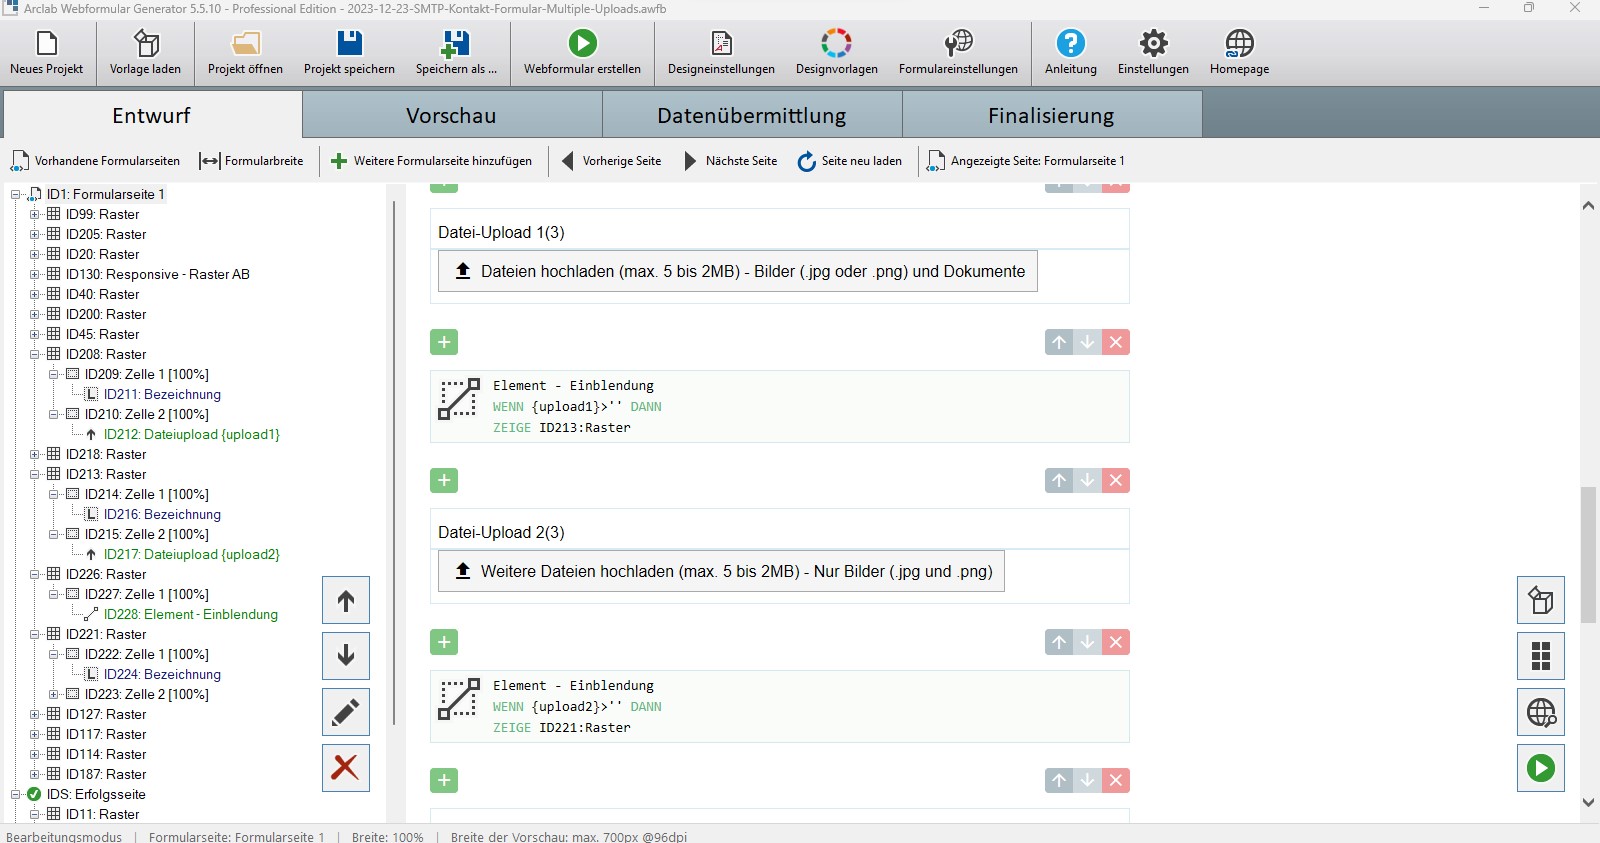The width and height of the screenshot is (1600, 843).
Task: Select ID212: Dateiupload {upload1} in tree
Action: click(191, 434)
